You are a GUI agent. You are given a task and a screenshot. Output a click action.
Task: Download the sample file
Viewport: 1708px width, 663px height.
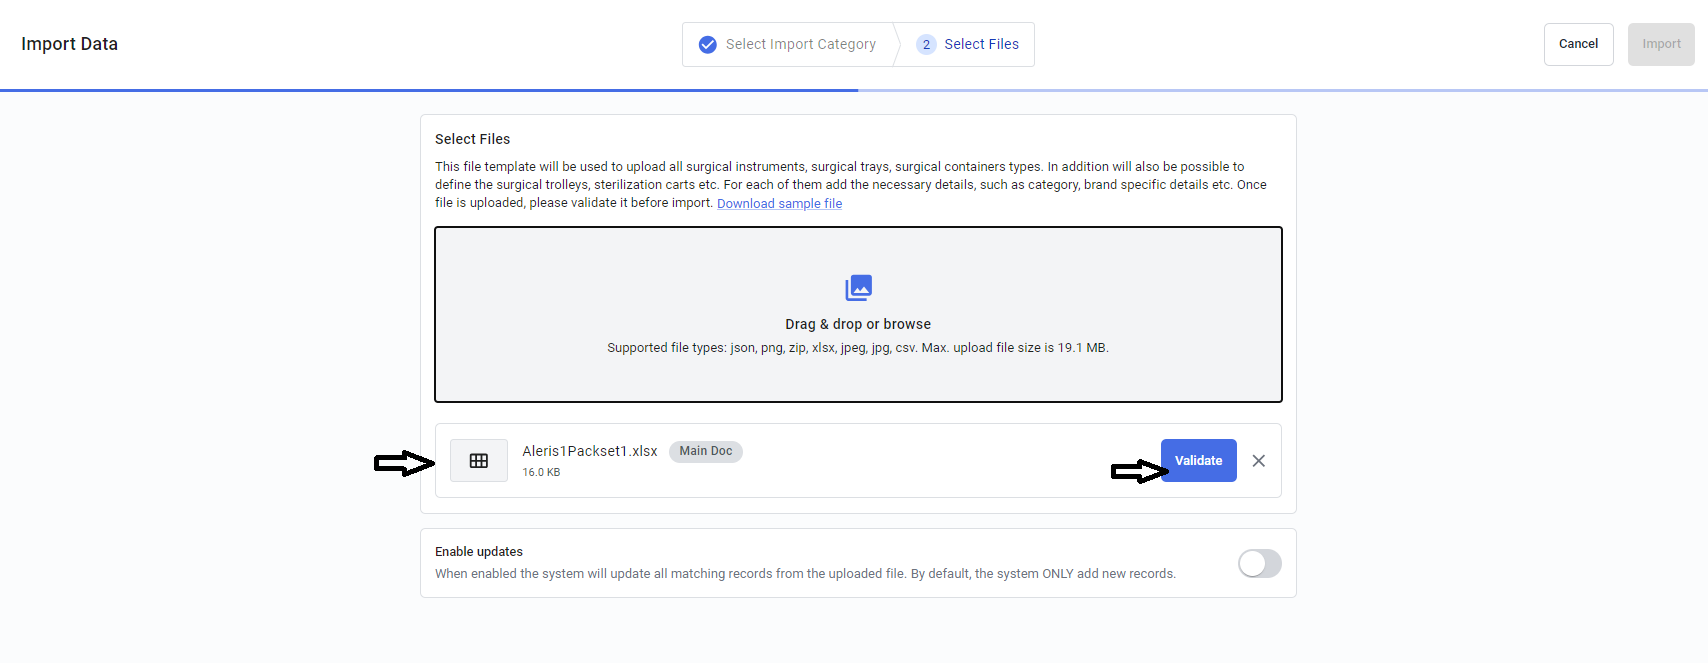coord(779,203)
